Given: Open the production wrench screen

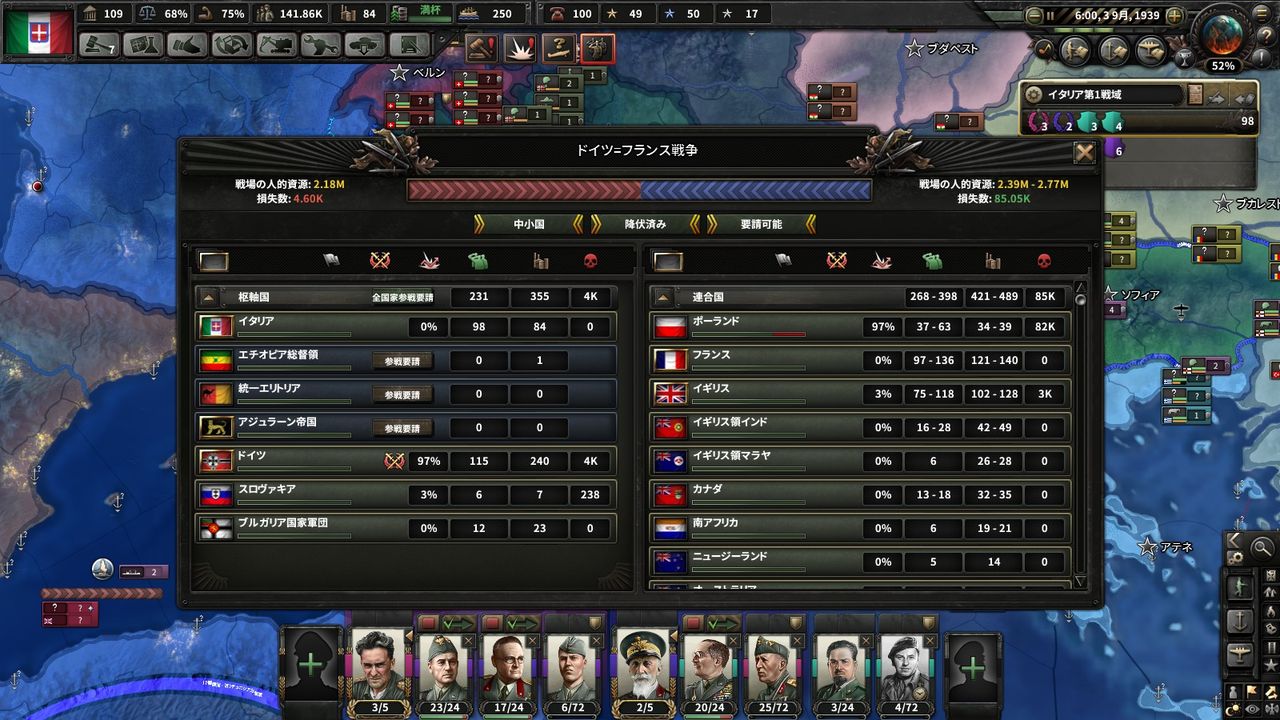Looking at the screenshot, I should pyautogui.click(x=320, y=45).
